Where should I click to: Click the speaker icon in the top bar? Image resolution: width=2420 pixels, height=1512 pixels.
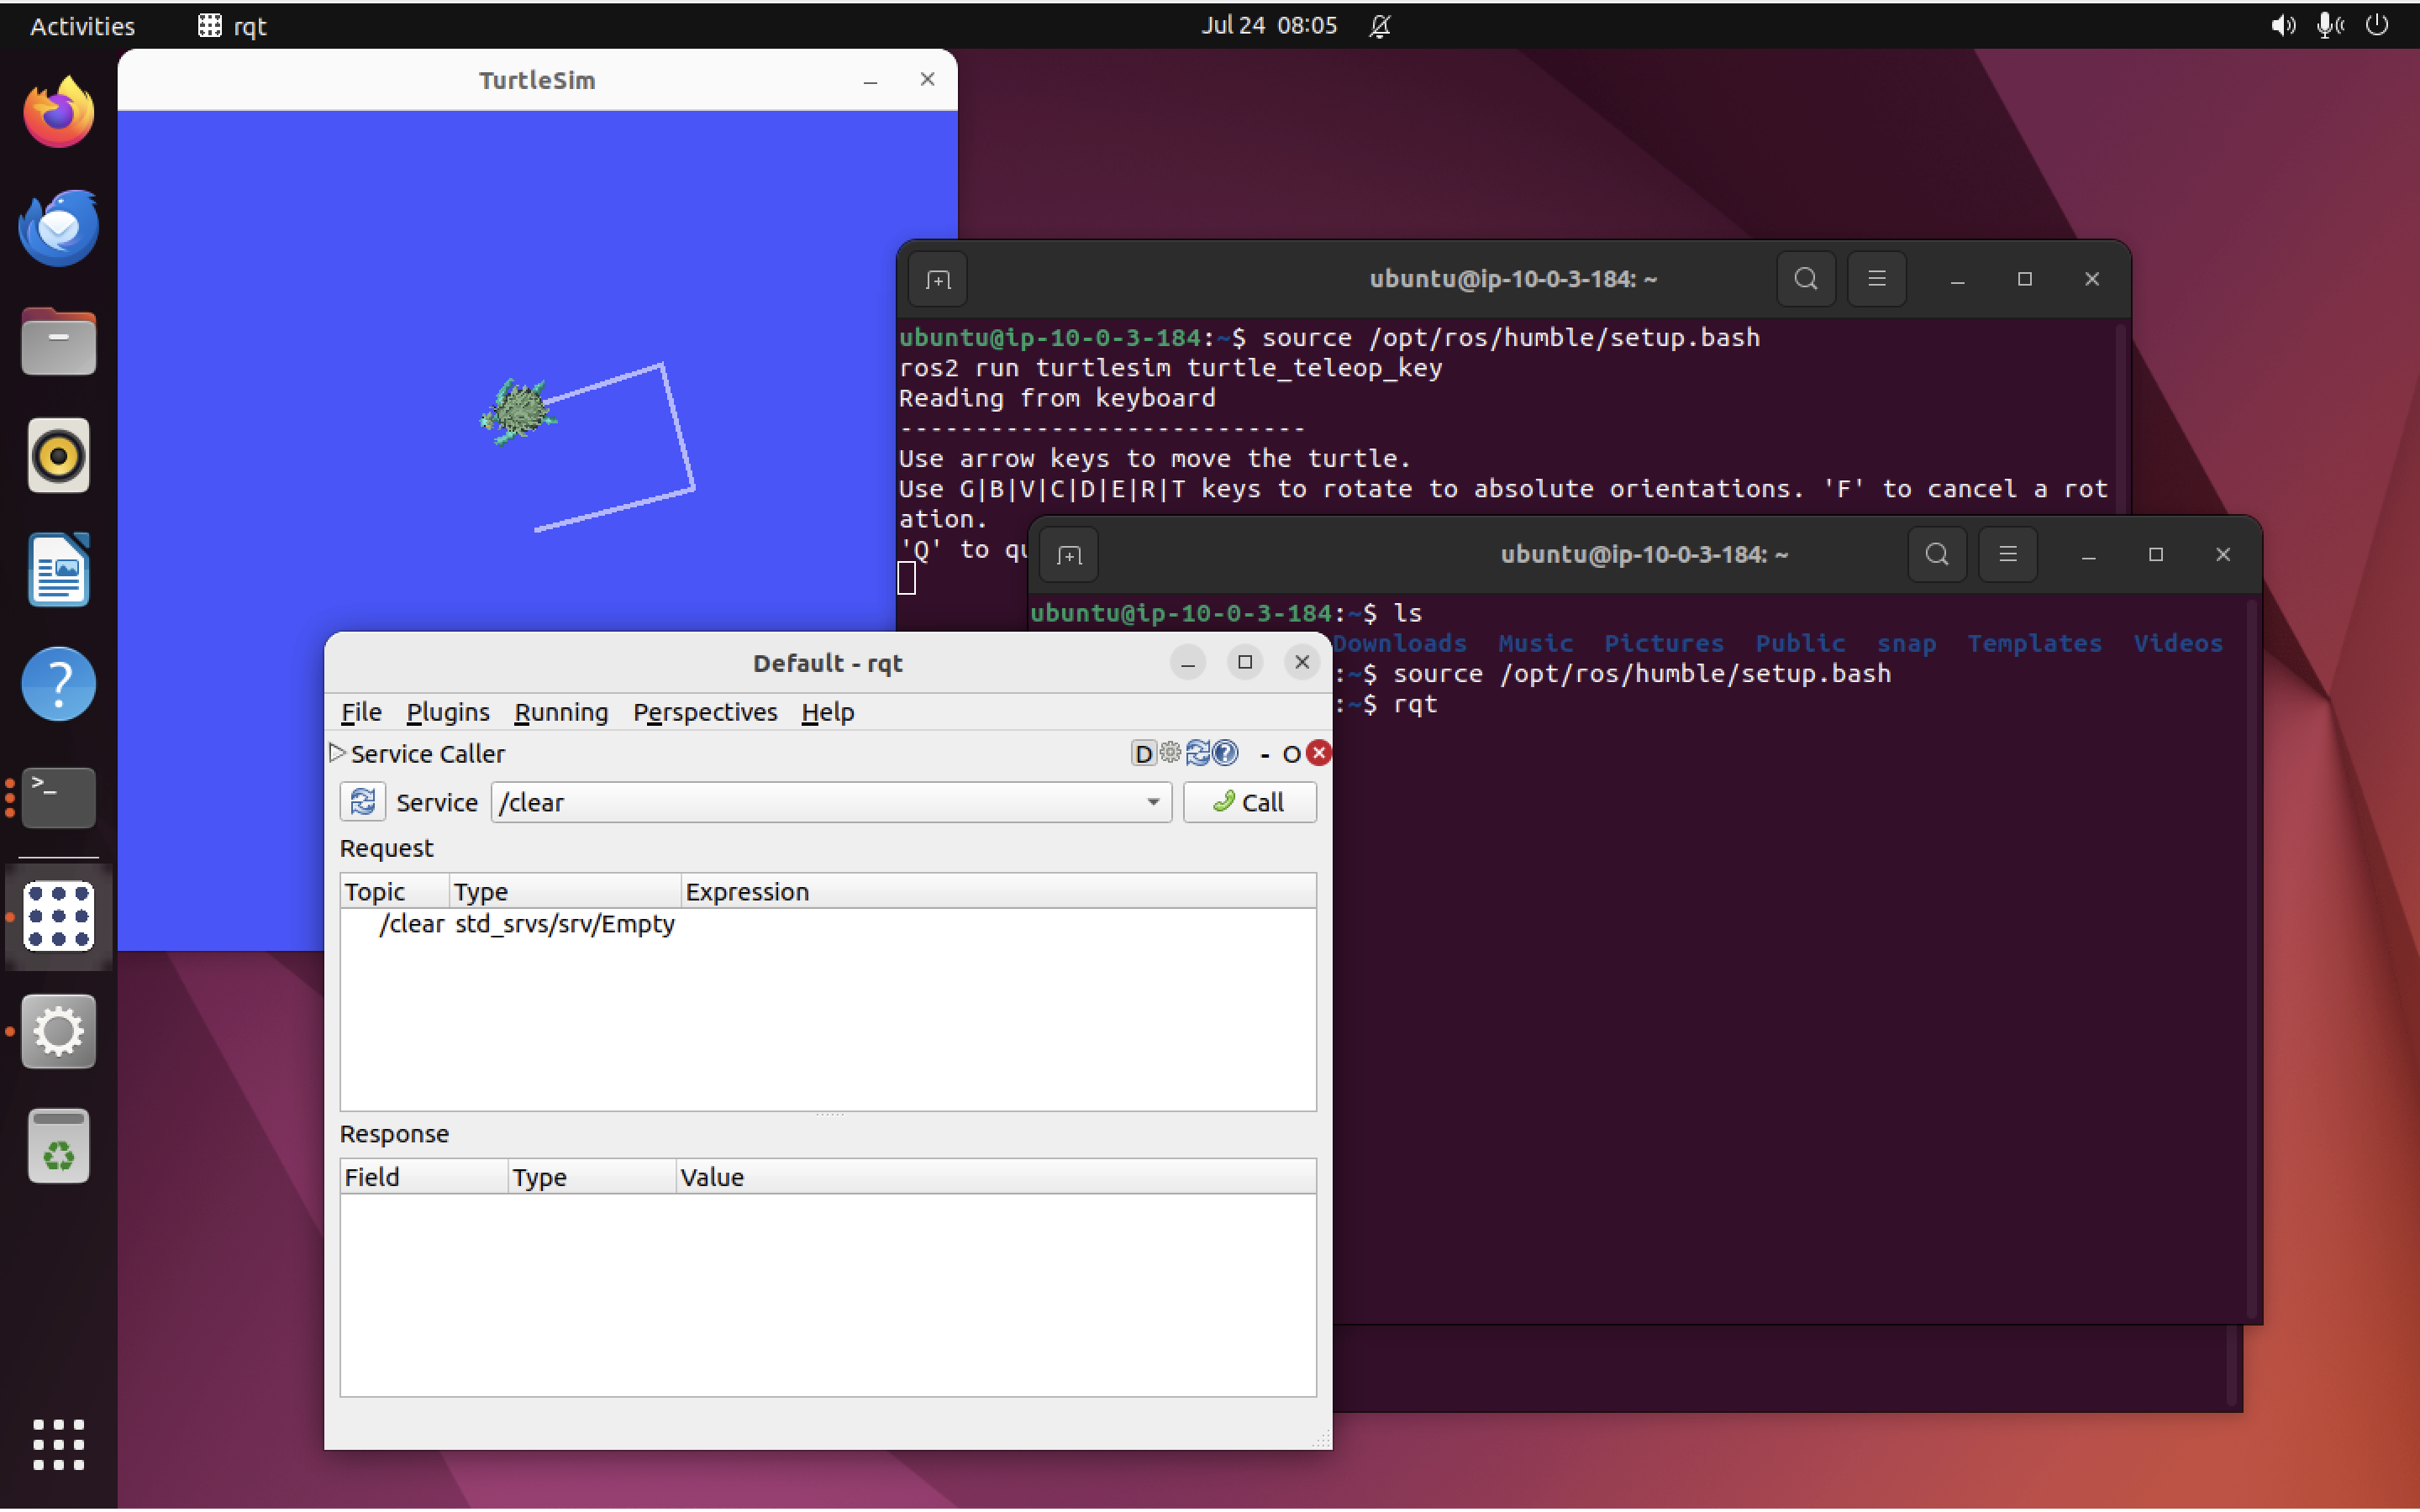2282,26
